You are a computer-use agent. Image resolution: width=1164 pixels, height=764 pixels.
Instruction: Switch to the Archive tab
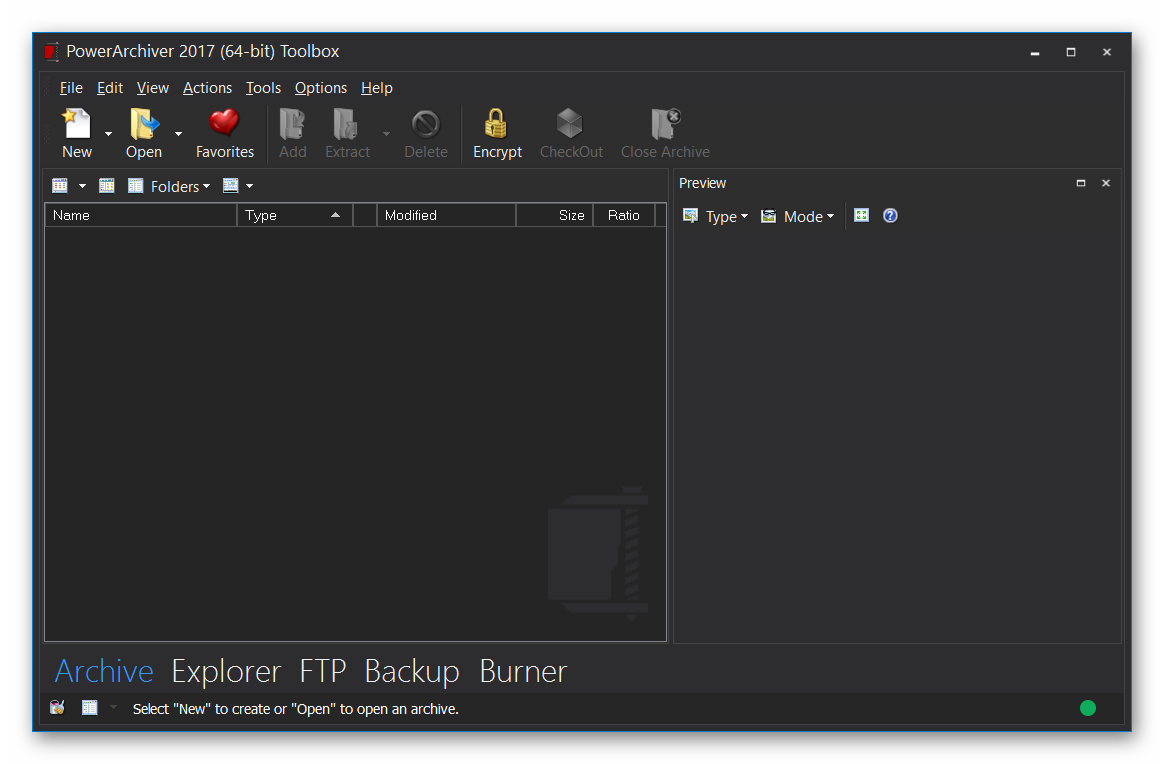(x=104, y=671)
